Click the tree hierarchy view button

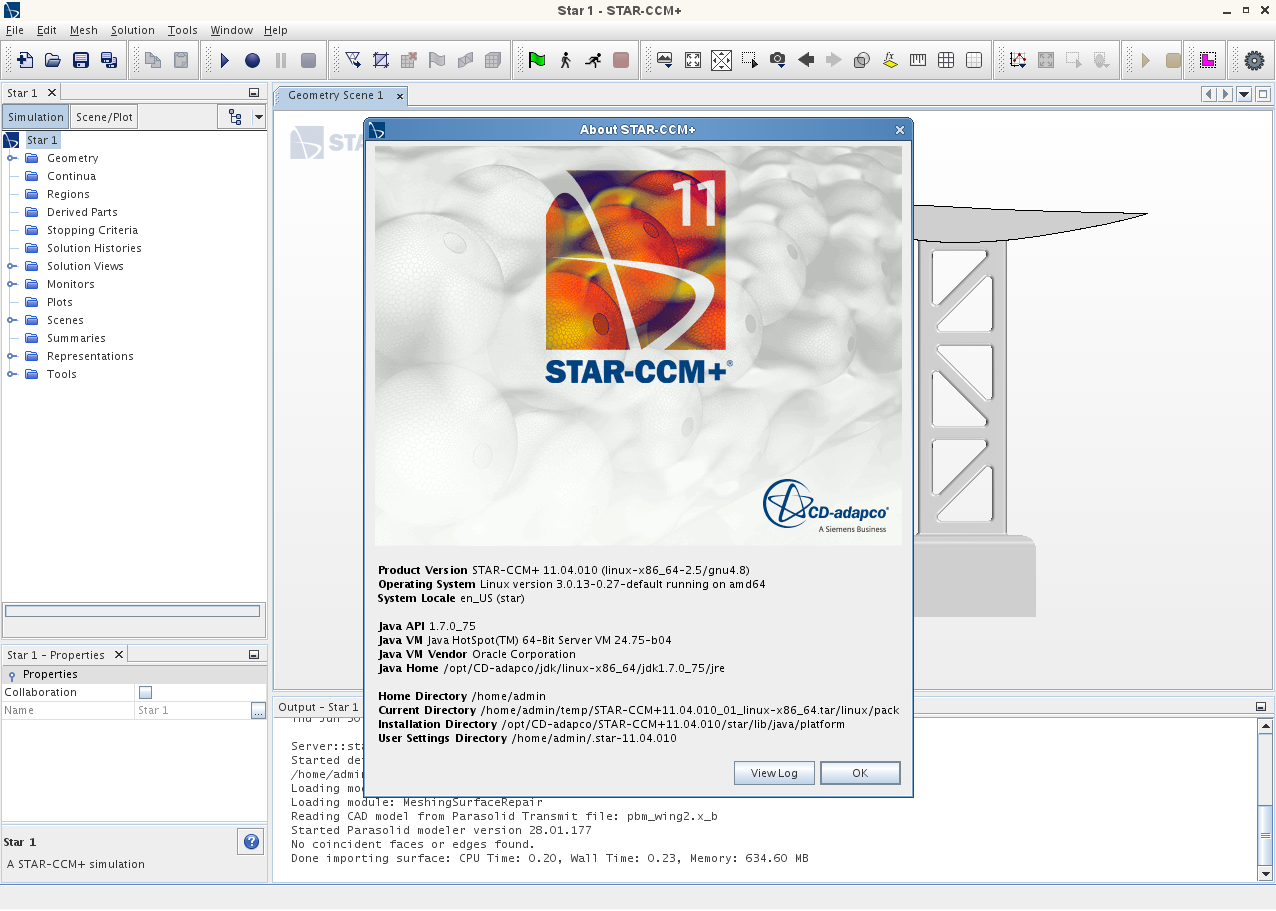click(235, 117)
